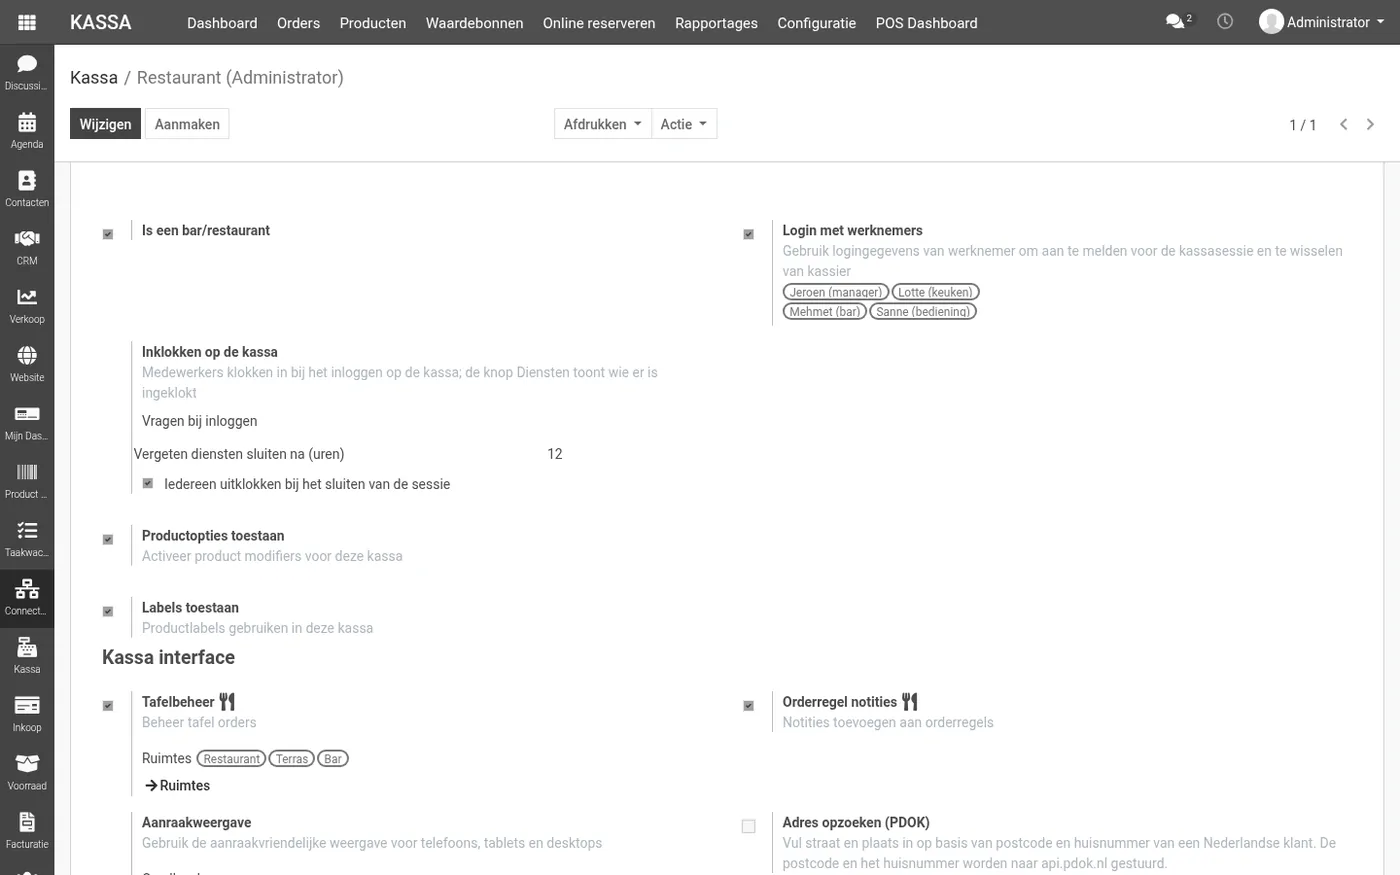The width and height of the screenshot is (1400, 875).
Task: Open the Configuratie menu
Action: pyautogui.click(x=817, y=23)
